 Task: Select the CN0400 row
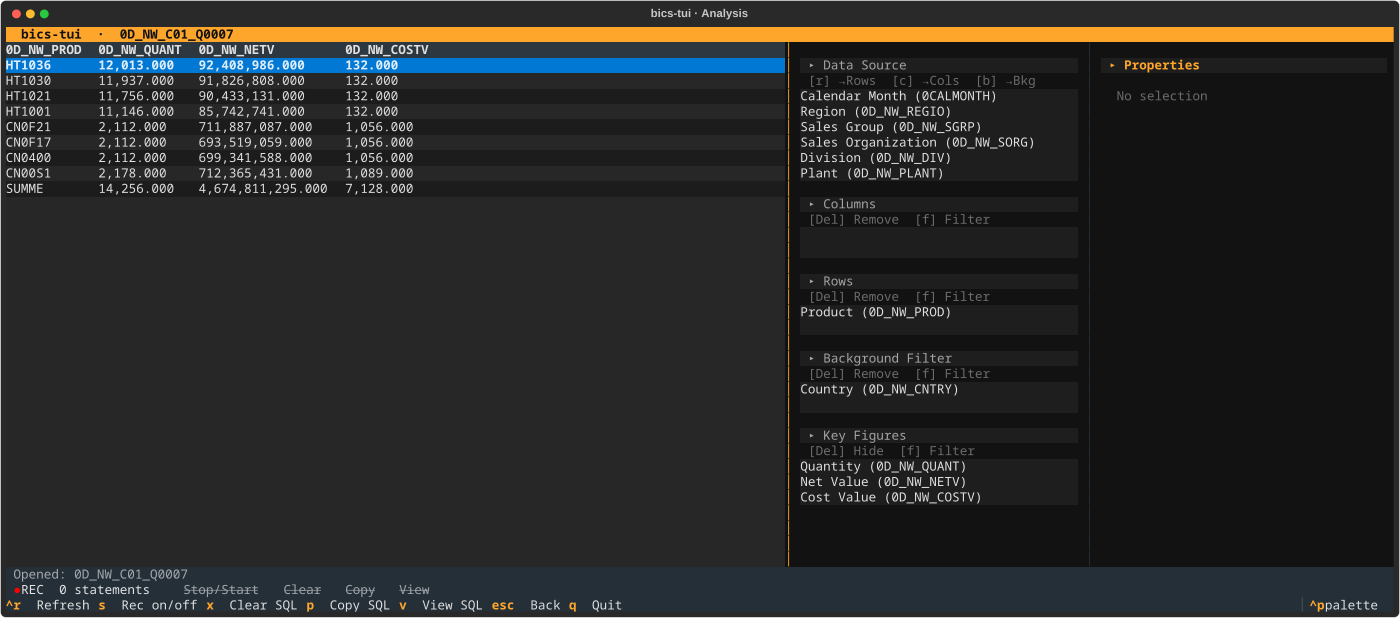click(394, 158)
